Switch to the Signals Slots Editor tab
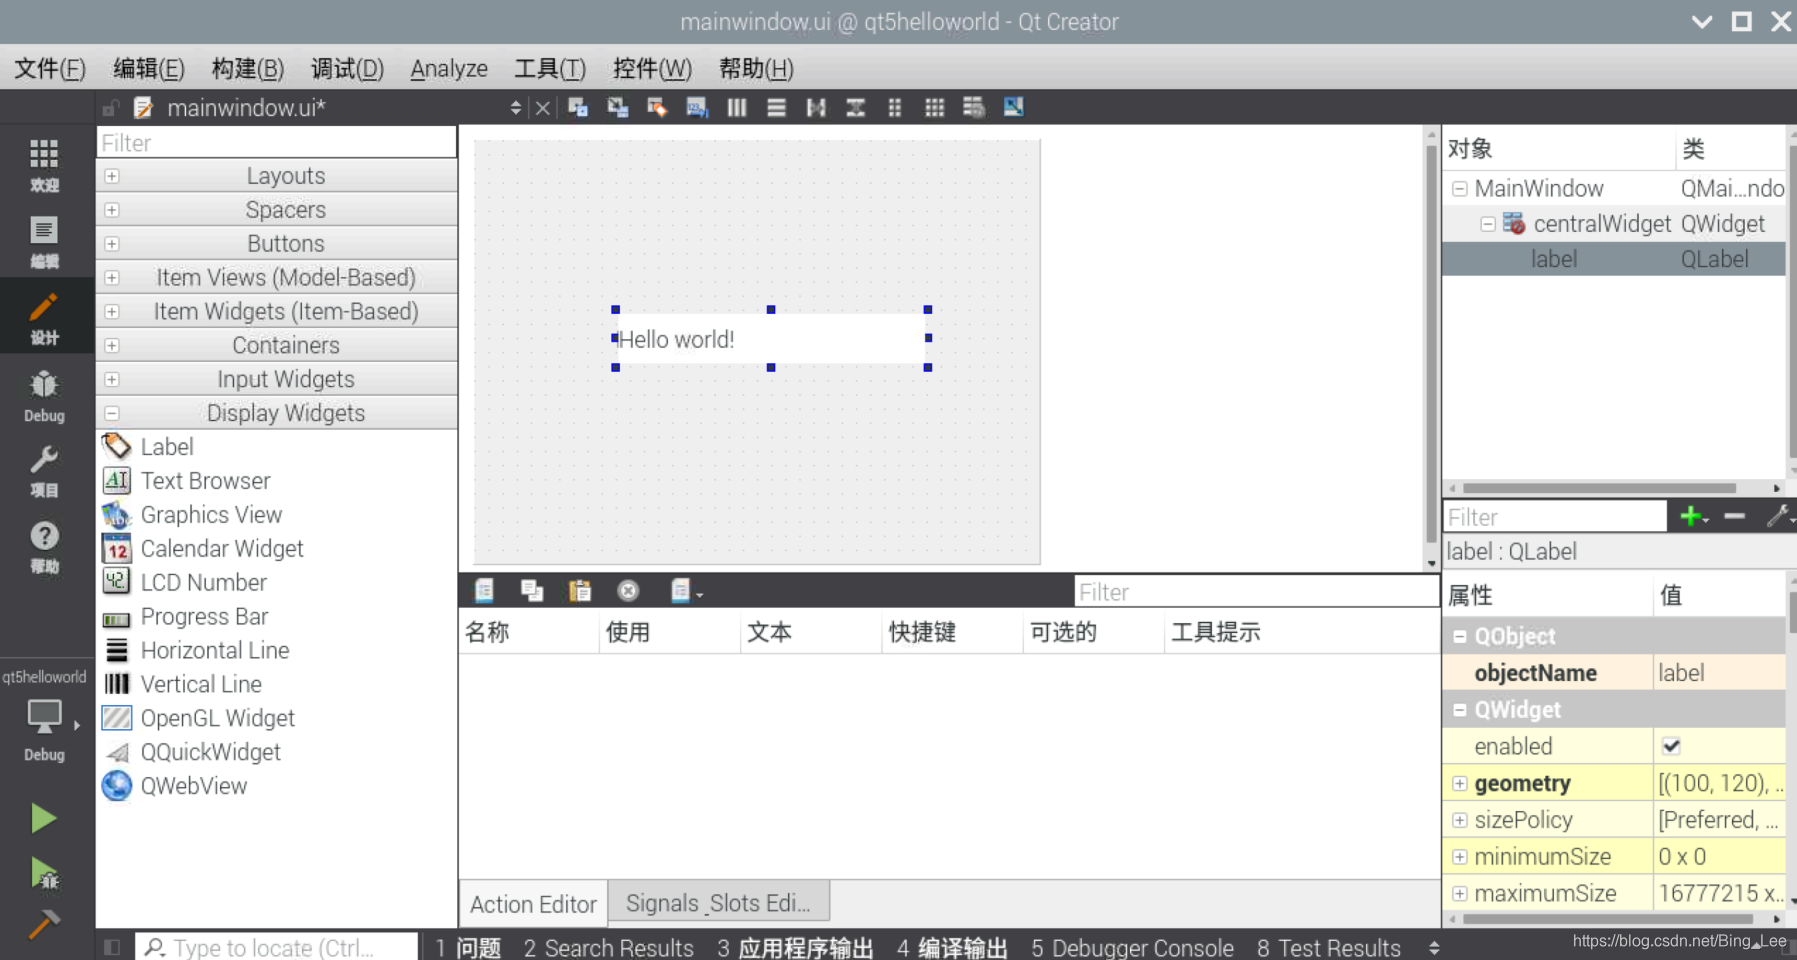Viewport: 1797px width, 960px height. (x=718, y=902)
